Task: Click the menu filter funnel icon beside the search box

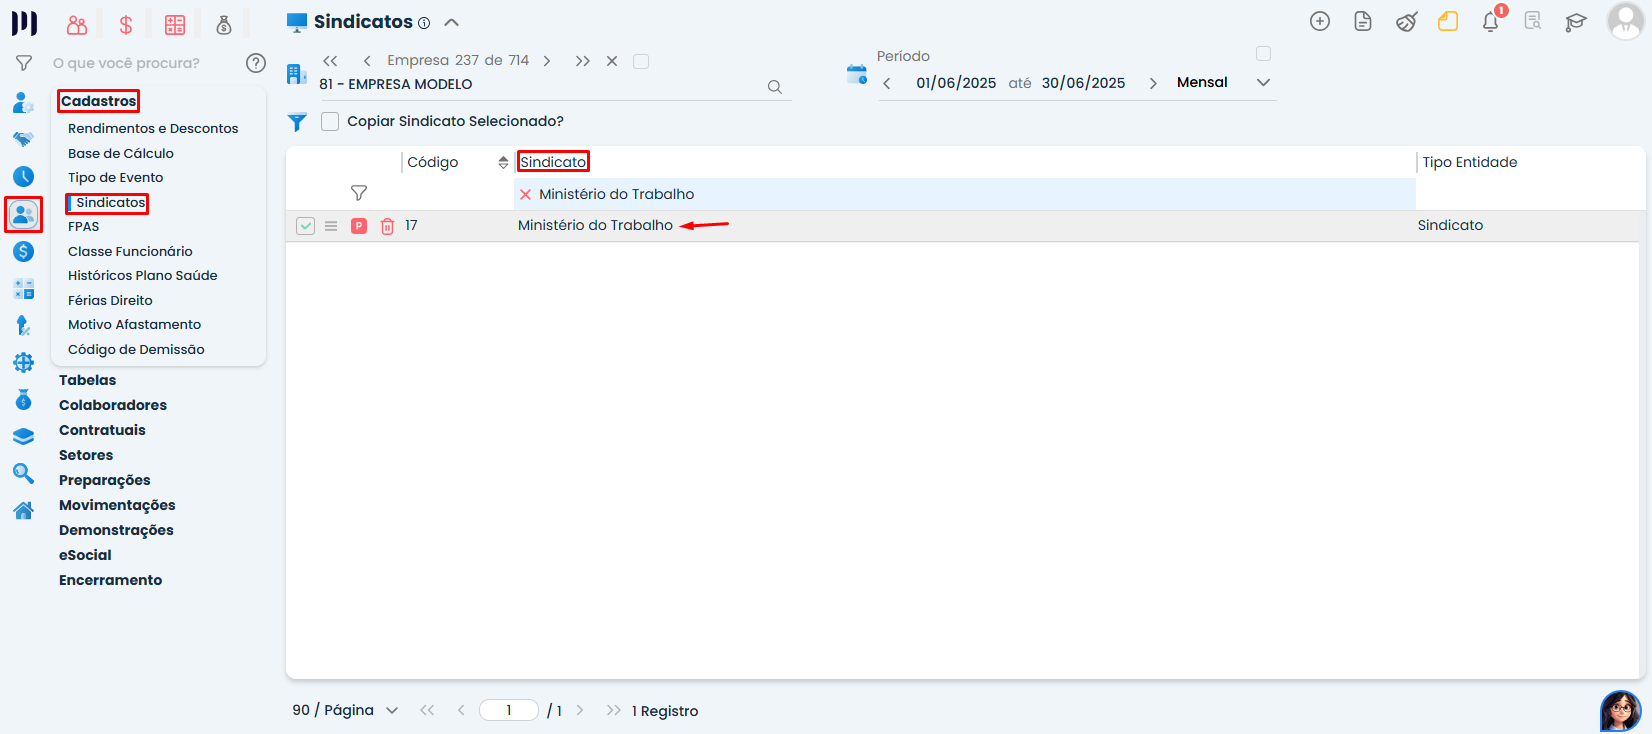Action: click(24, 63)
